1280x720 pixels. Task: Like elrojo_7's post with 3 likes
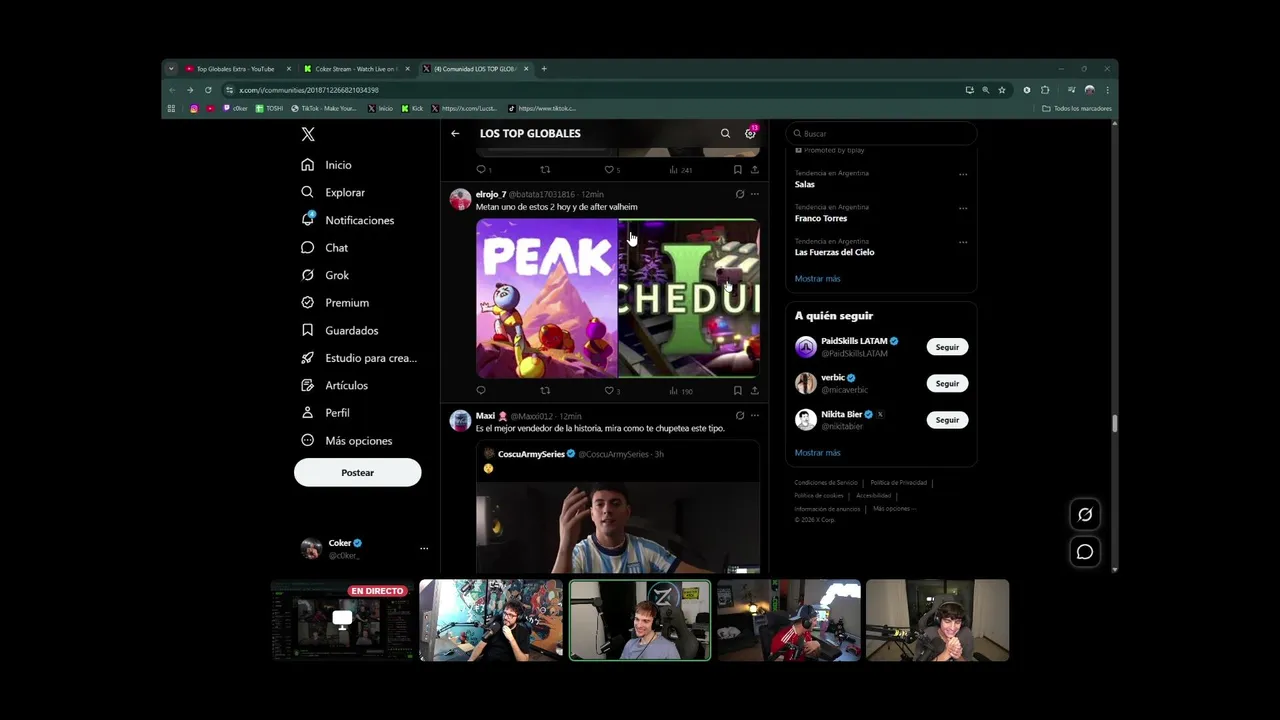pyautogui.click(x=612, y=391)
